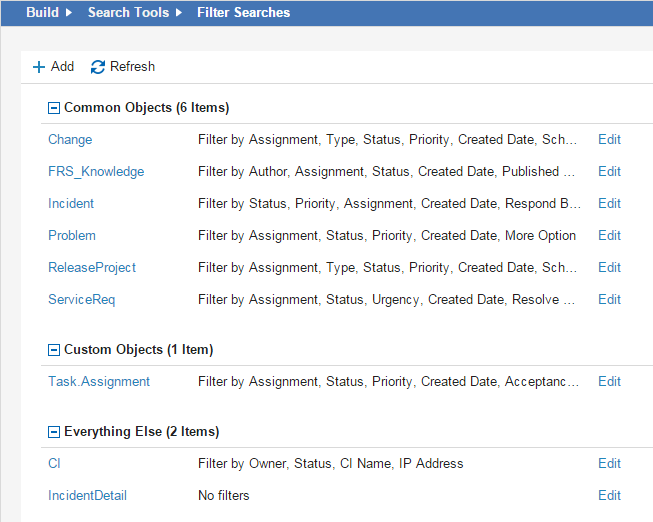Open the Task.Assignment object link
The height and width of the screenshot is (522, 653).
click(99, 382)
